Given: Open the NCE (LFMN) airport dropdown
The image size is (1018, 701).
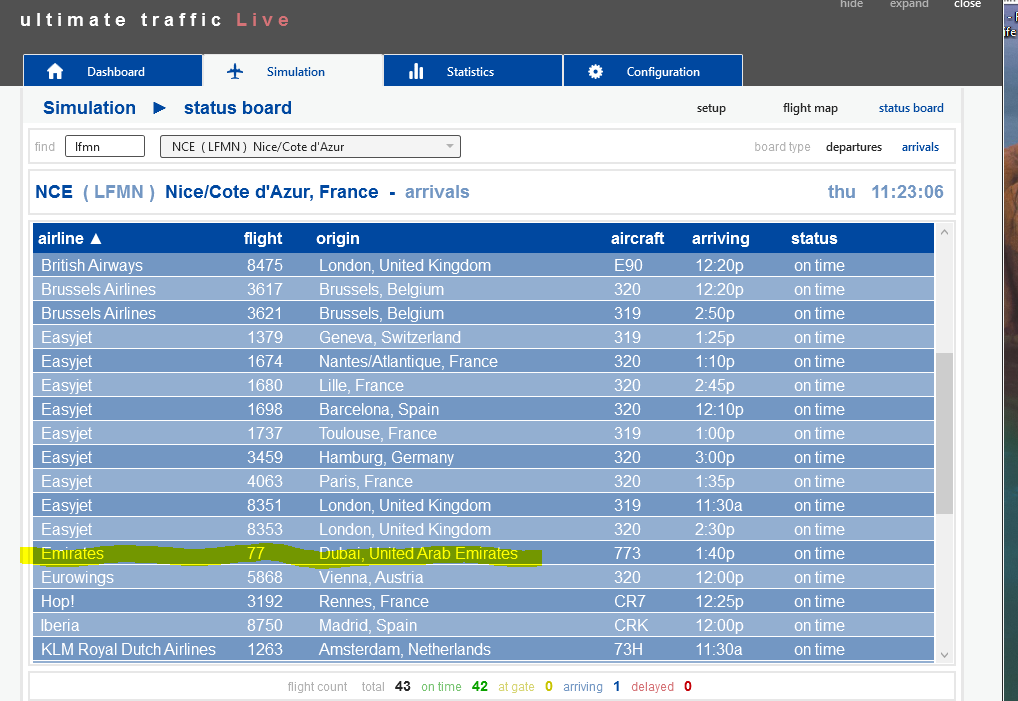Looking at the screenshot, I should (310, 147).
